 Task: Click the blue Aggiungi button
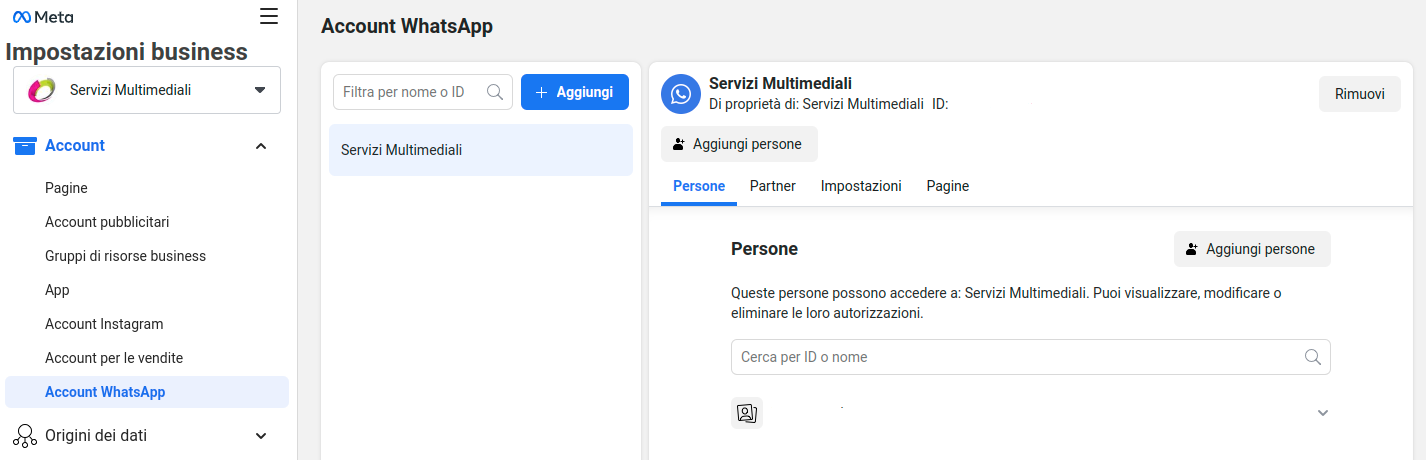point(575,92)
